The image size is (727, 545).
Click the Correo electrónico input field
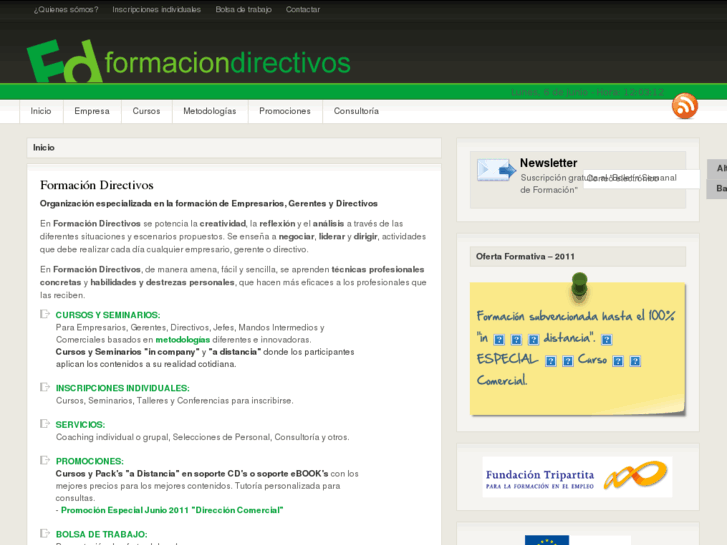(641, 179)
